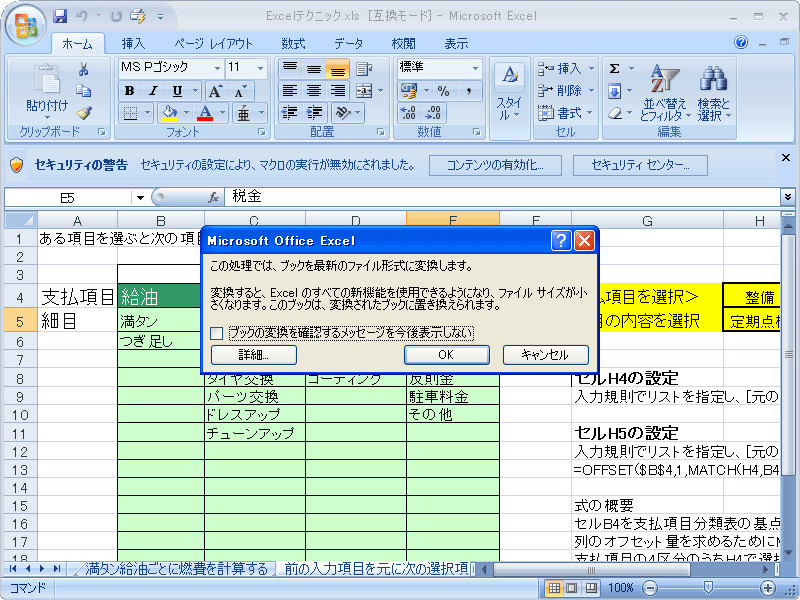Viewport: 800px width, 600px height.
Task: Toggle Italic formatting
Action: 153,91
